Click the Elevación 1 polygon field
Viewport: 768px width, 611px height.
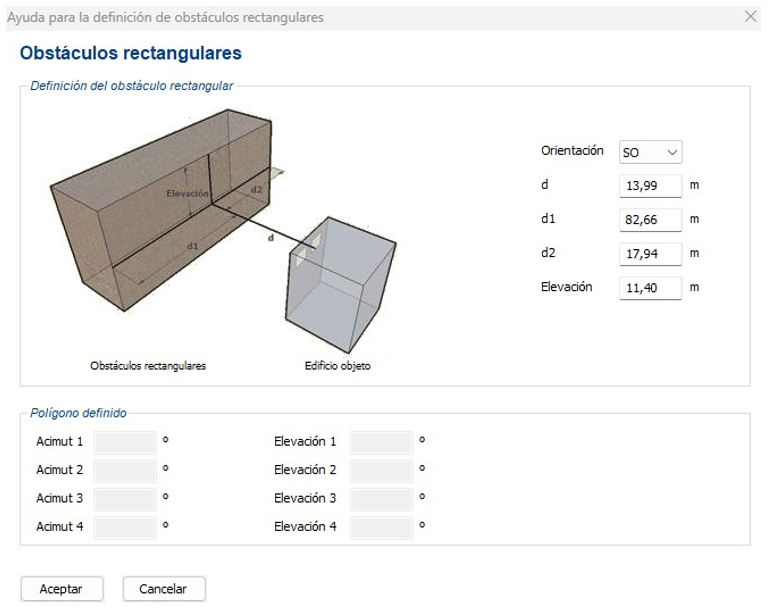click(381, 442)
